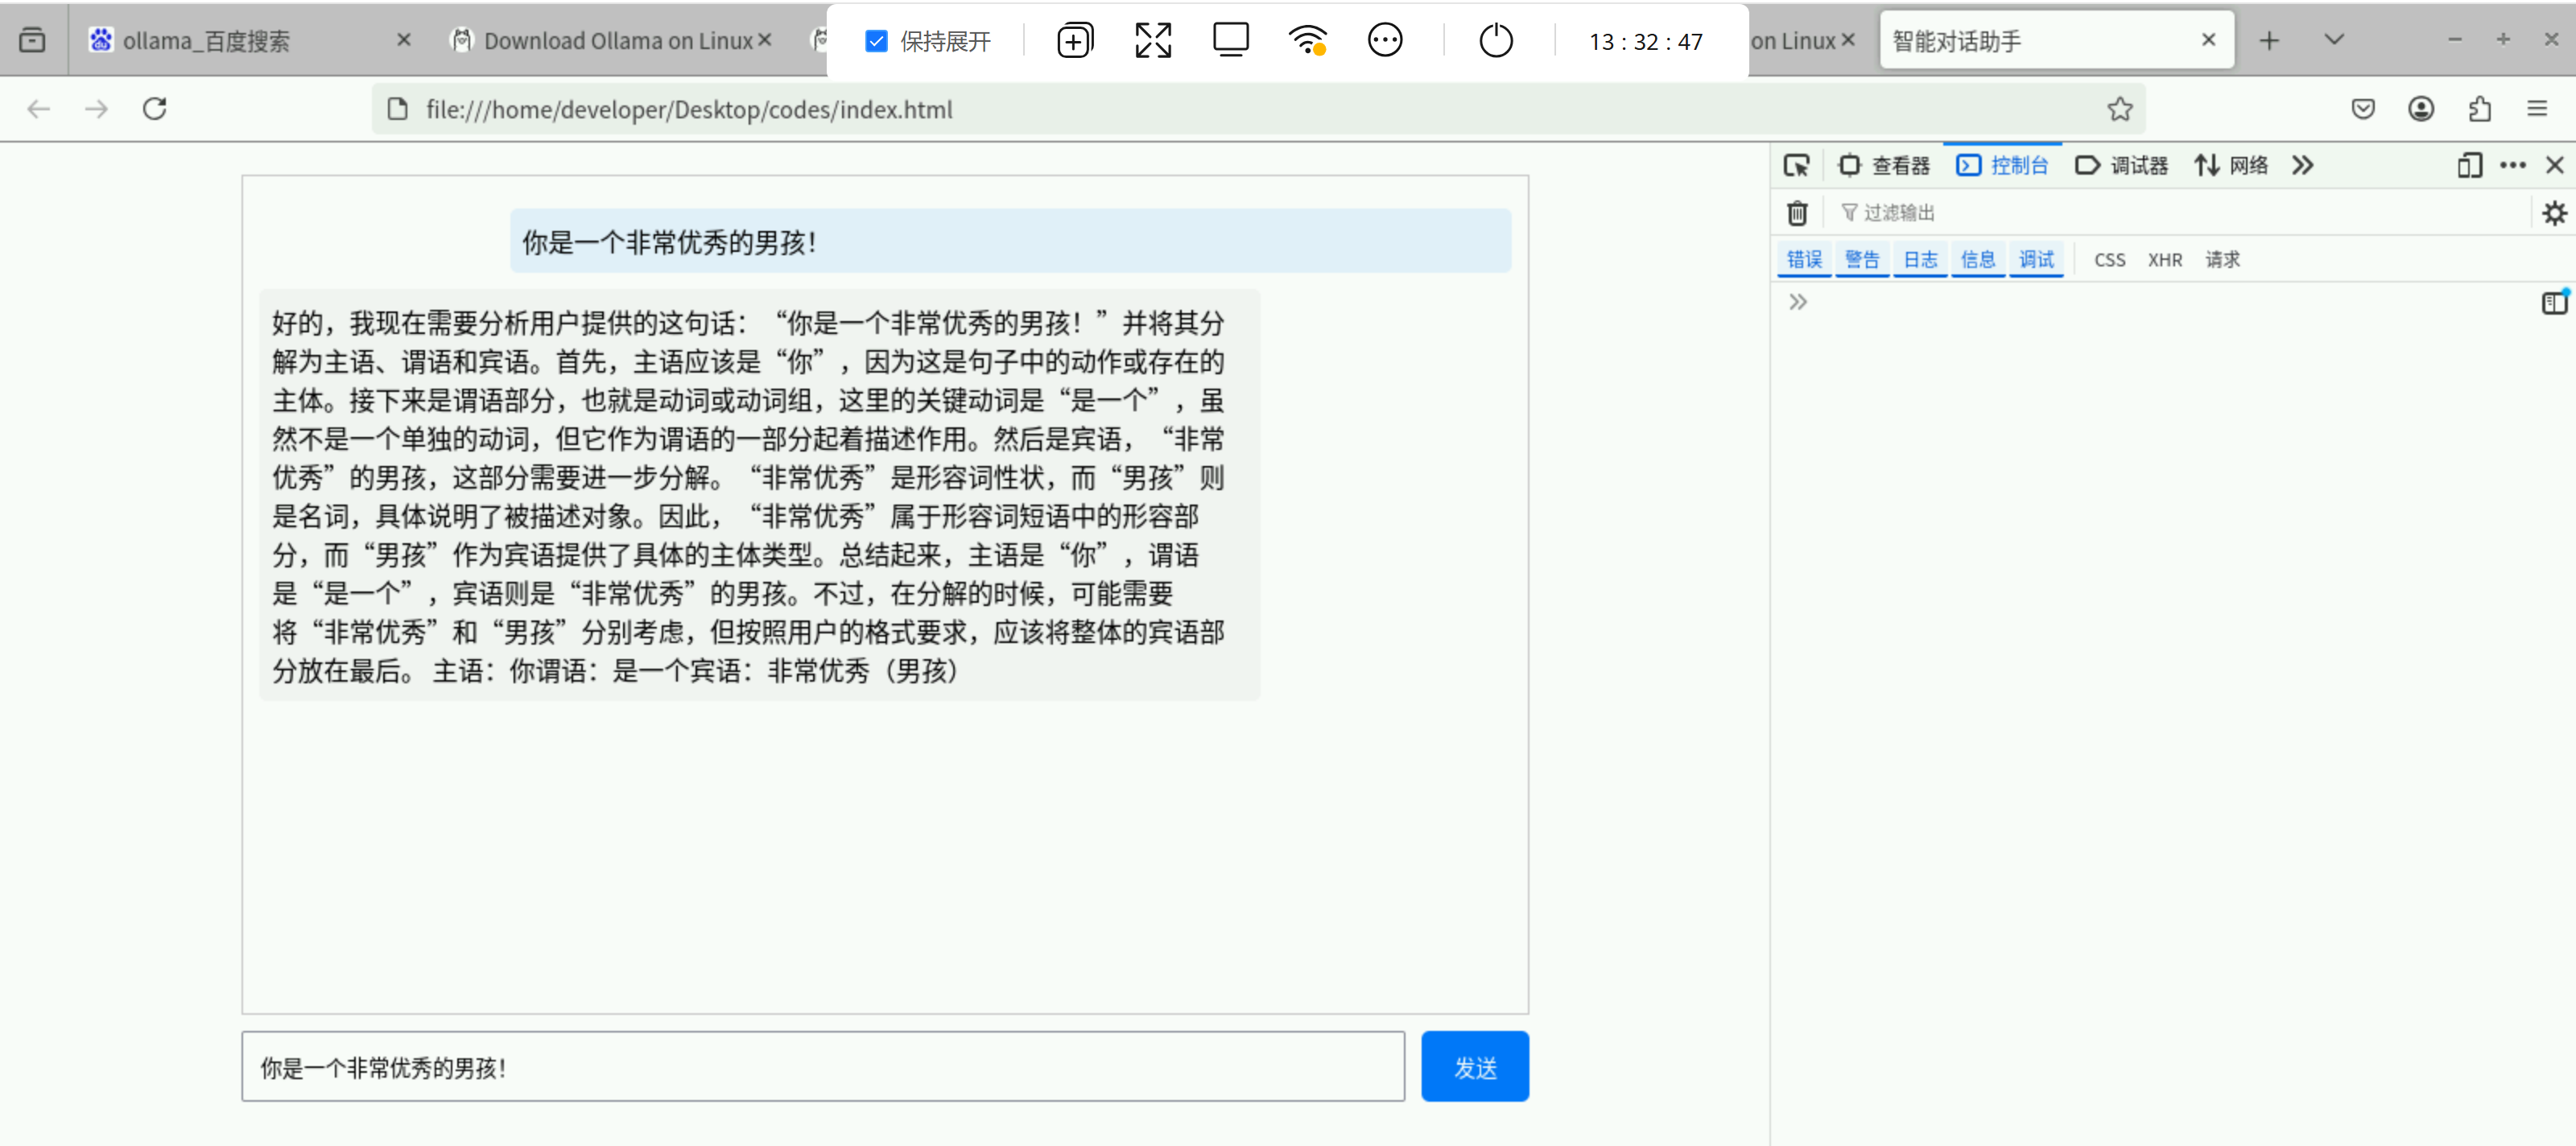Click the devtools element picker icon
Image resolution: width=2576 pixels, height=1146 pixels.
(1796, 165)
